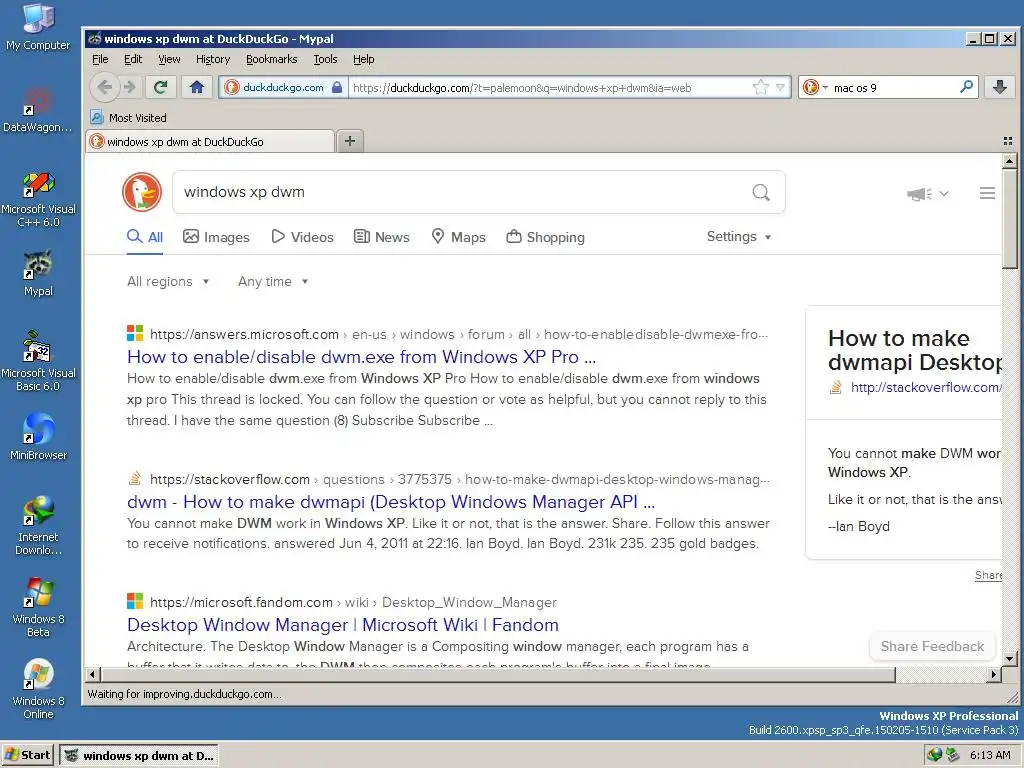This screenshot has width=1024, height=768.
Task: Click the network globe tray icon
Action: coord(935,755)
